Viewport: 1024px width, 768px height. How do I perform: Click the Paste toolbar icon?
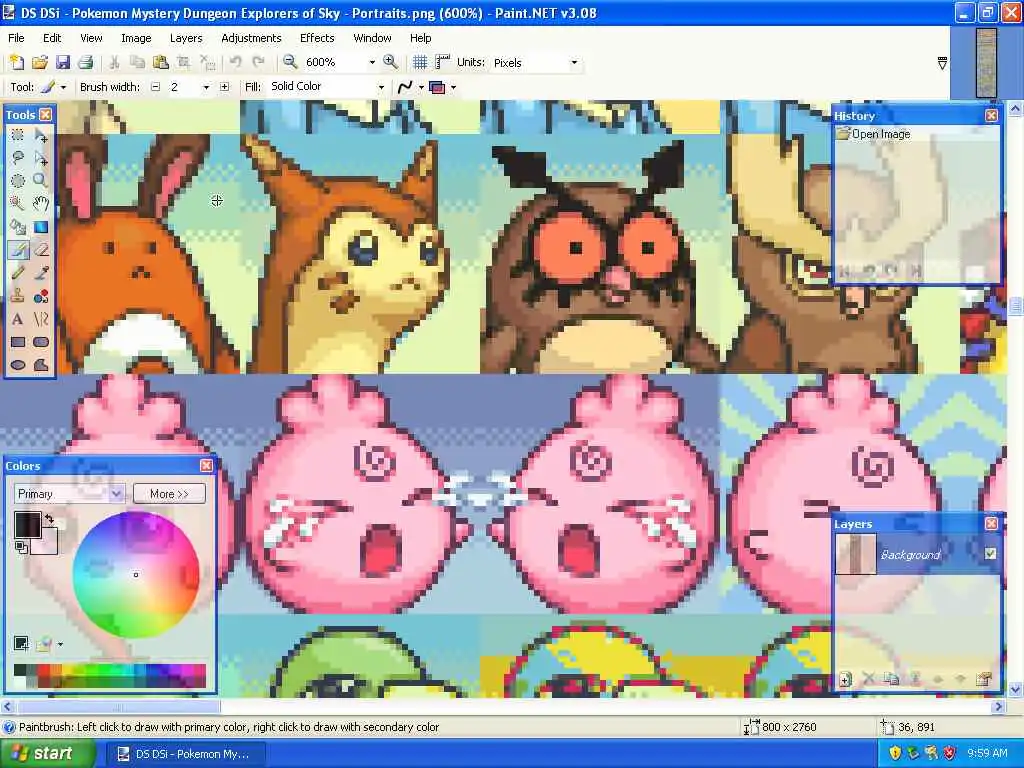click(160, 63)
